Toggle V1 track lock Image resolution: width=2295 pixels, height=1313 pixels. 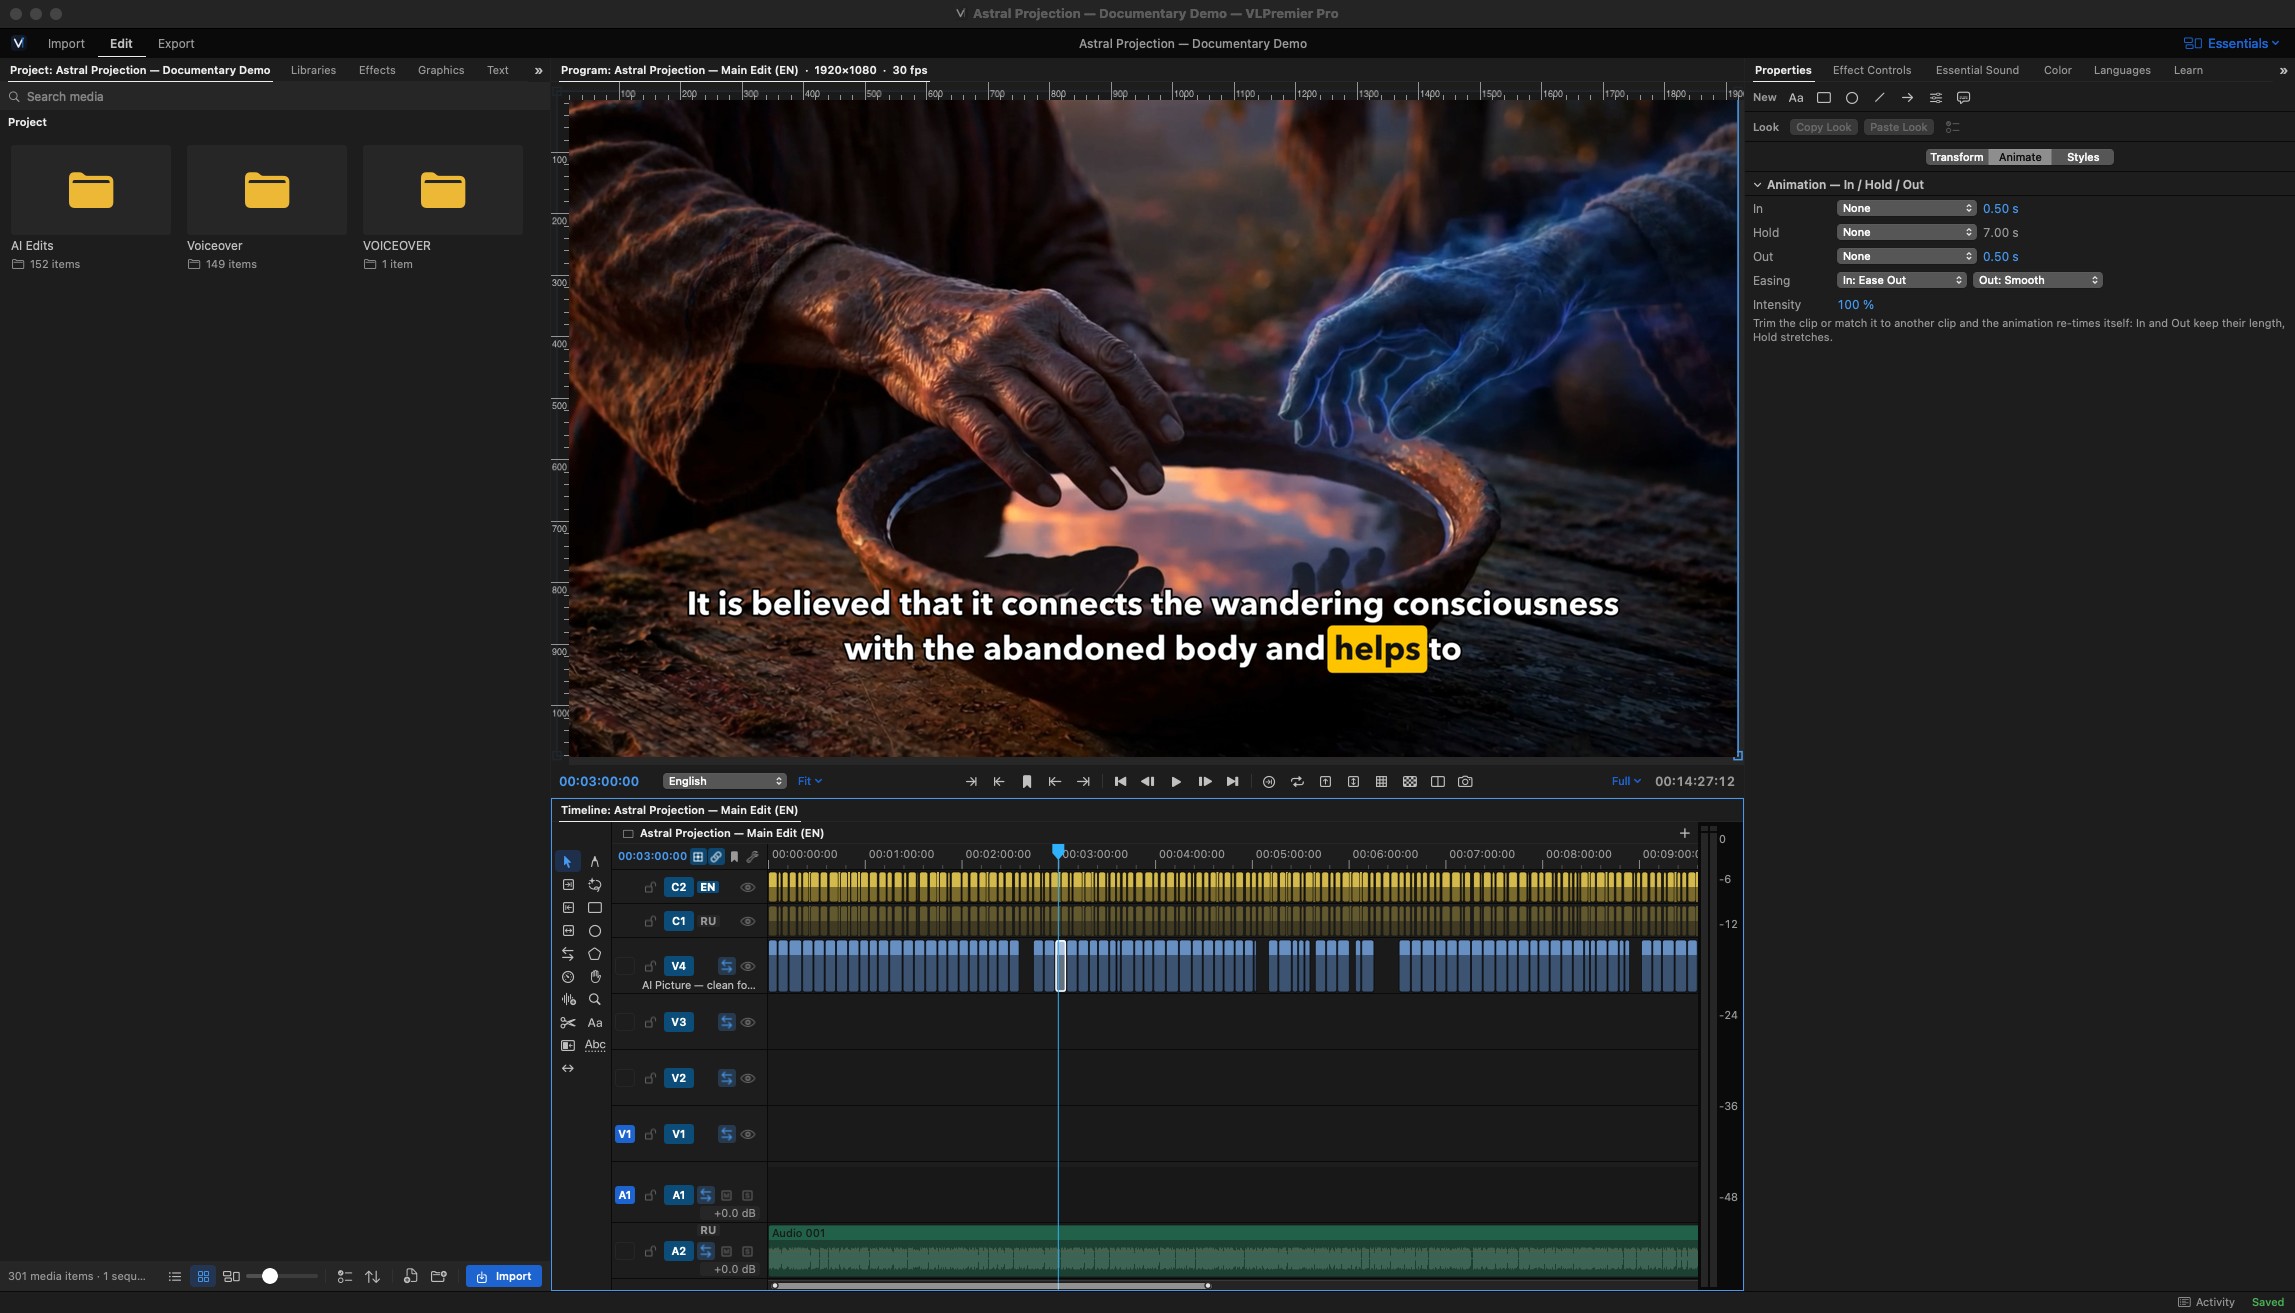(x=650, y=1135)
